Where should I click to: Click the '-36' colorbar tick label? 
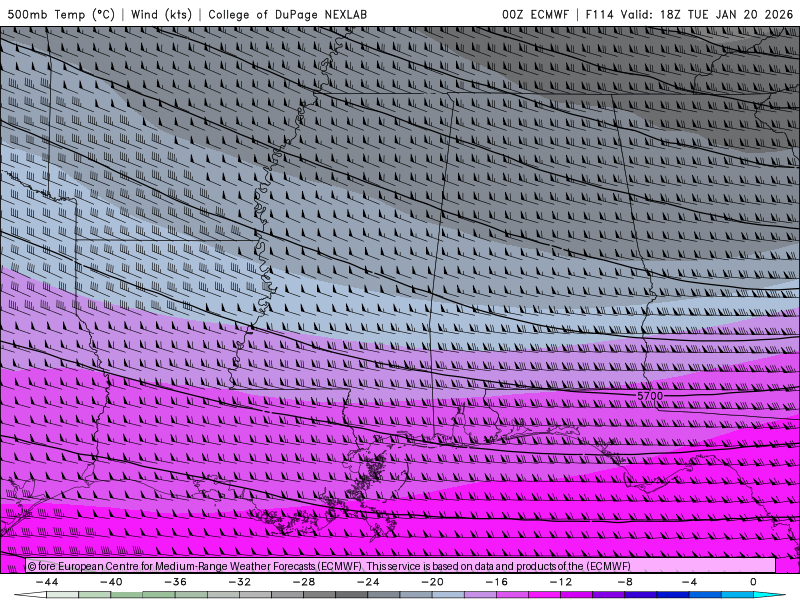point(176,582)
